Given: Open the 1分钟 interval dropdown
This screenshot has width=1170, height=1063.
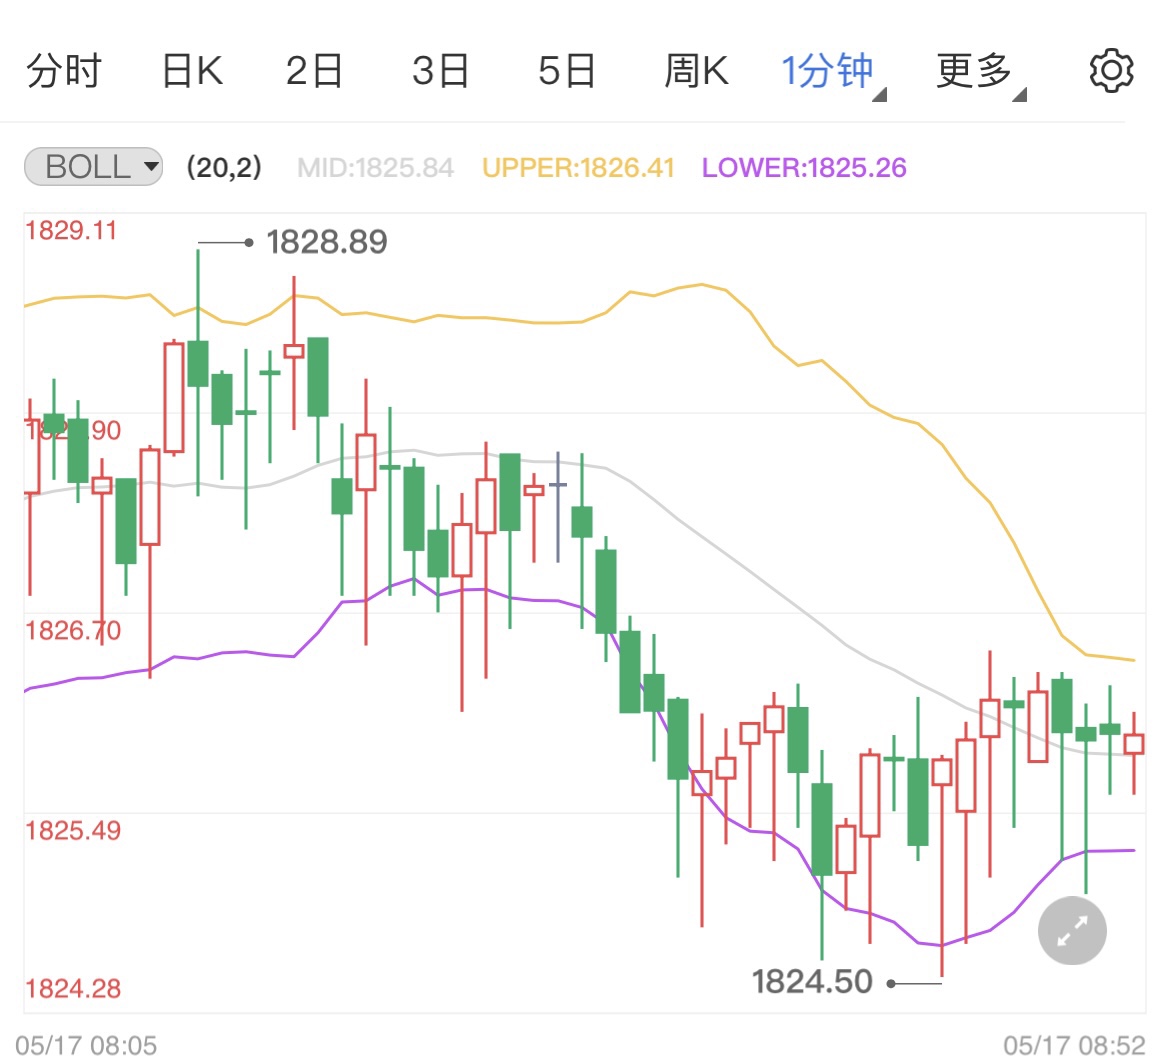Looking at the screenshot, I should point(833,73).
